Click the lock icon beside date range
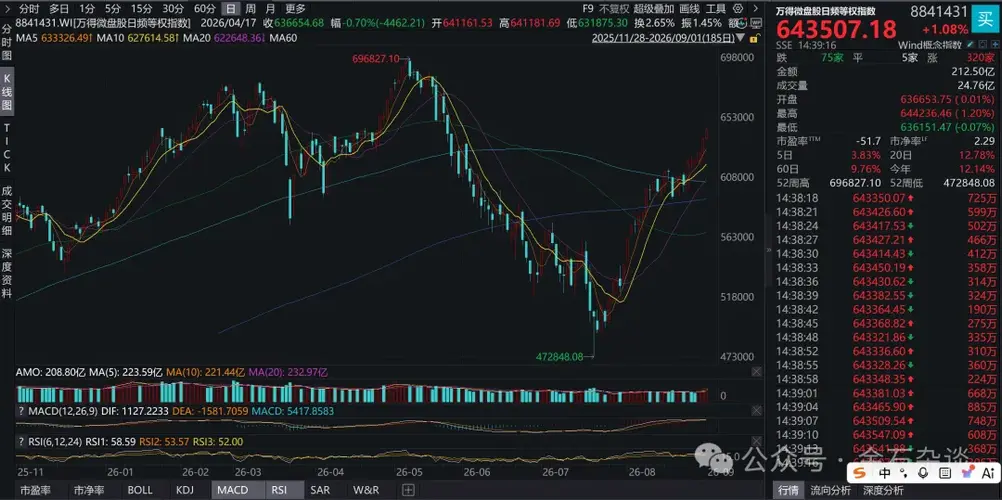The width and height of the screenshot is (1002, 500). click(755, 38)
